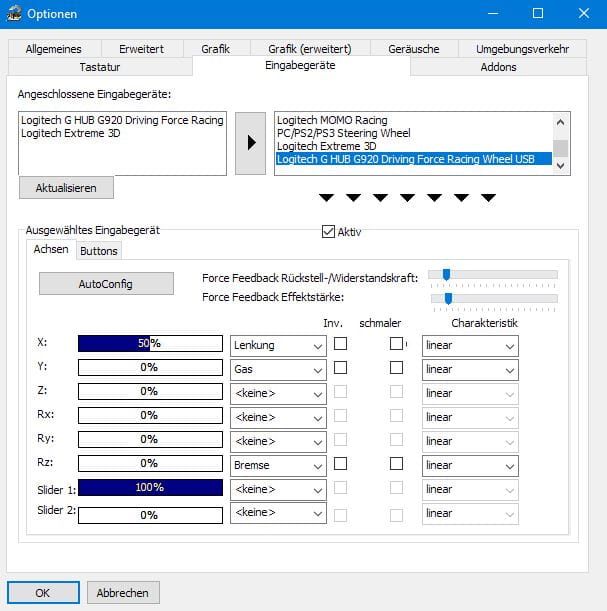The image size is (607, 611).
Task: Open the X axis Lenkung dropdown
Action: pyautogui.click(x=278, y=345)
